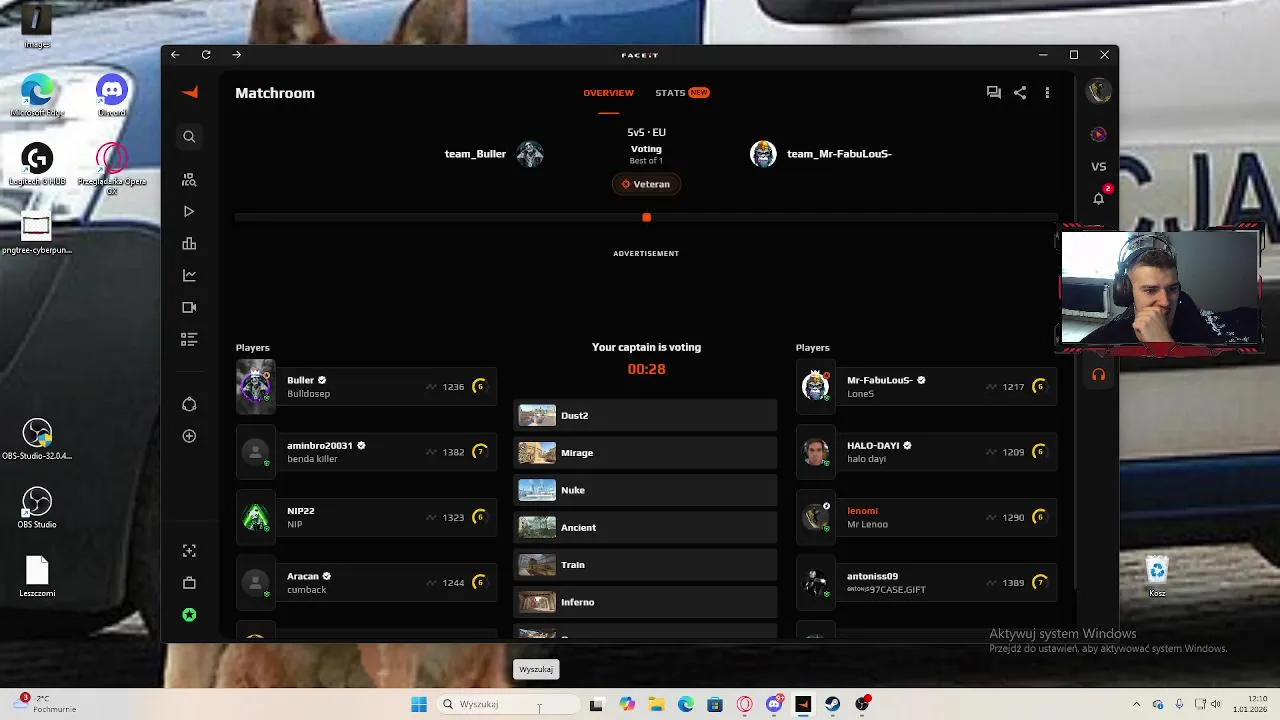This screenshot has width=1280, height=720.
Task: Click the Veteran badge button
Action: click(x=646, y=184)
